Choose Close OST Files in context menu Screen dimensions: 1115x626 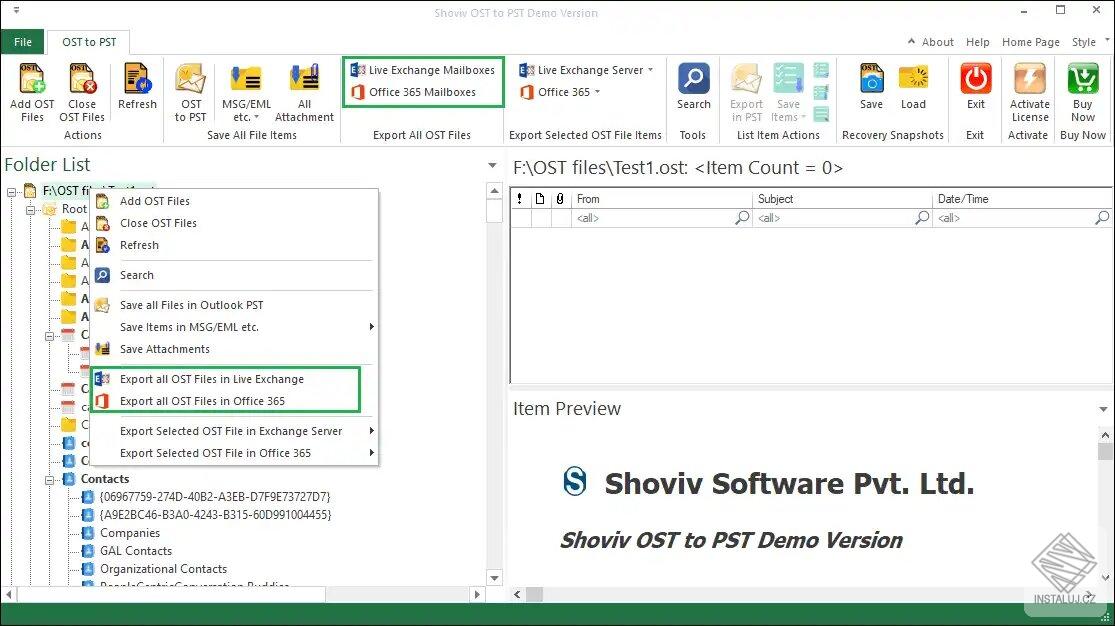pos(233,223)
